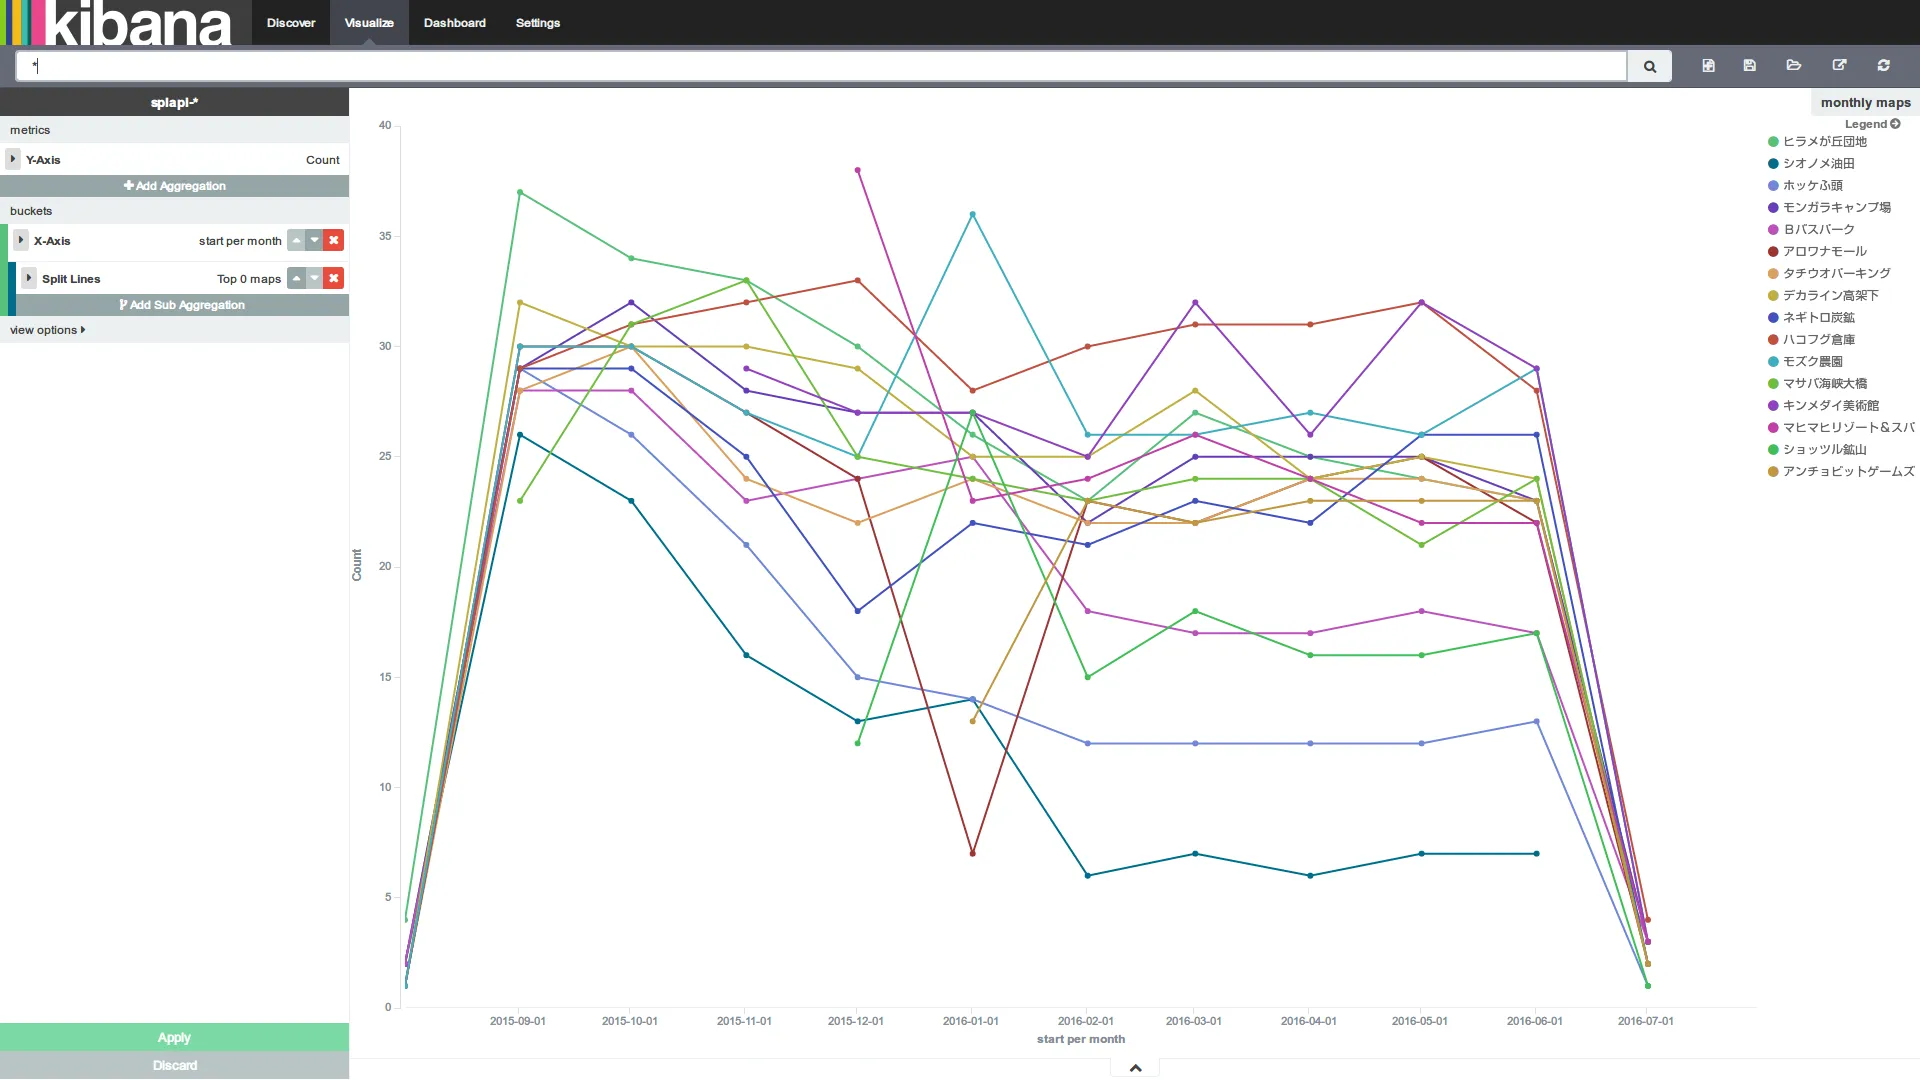Click the 2016-07-01 x-axis label
1920x1080 pixels.
1646,1021
